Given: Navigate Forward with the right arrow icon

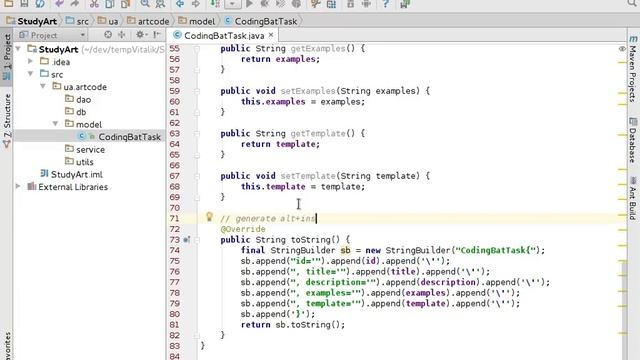Looking at the screenshot, I should point(196,3).
